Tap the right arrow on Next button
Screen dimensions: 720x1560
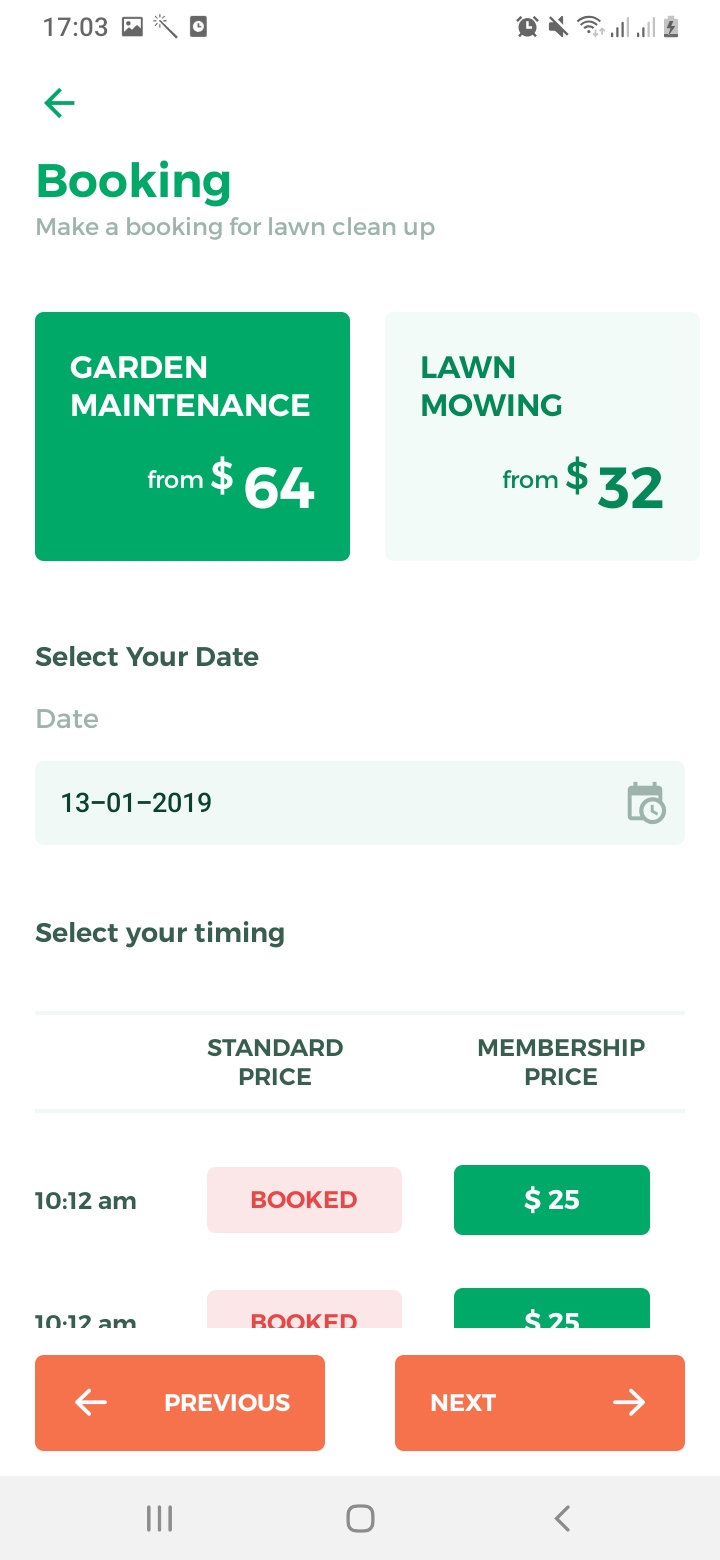[x=629, y=1403]
